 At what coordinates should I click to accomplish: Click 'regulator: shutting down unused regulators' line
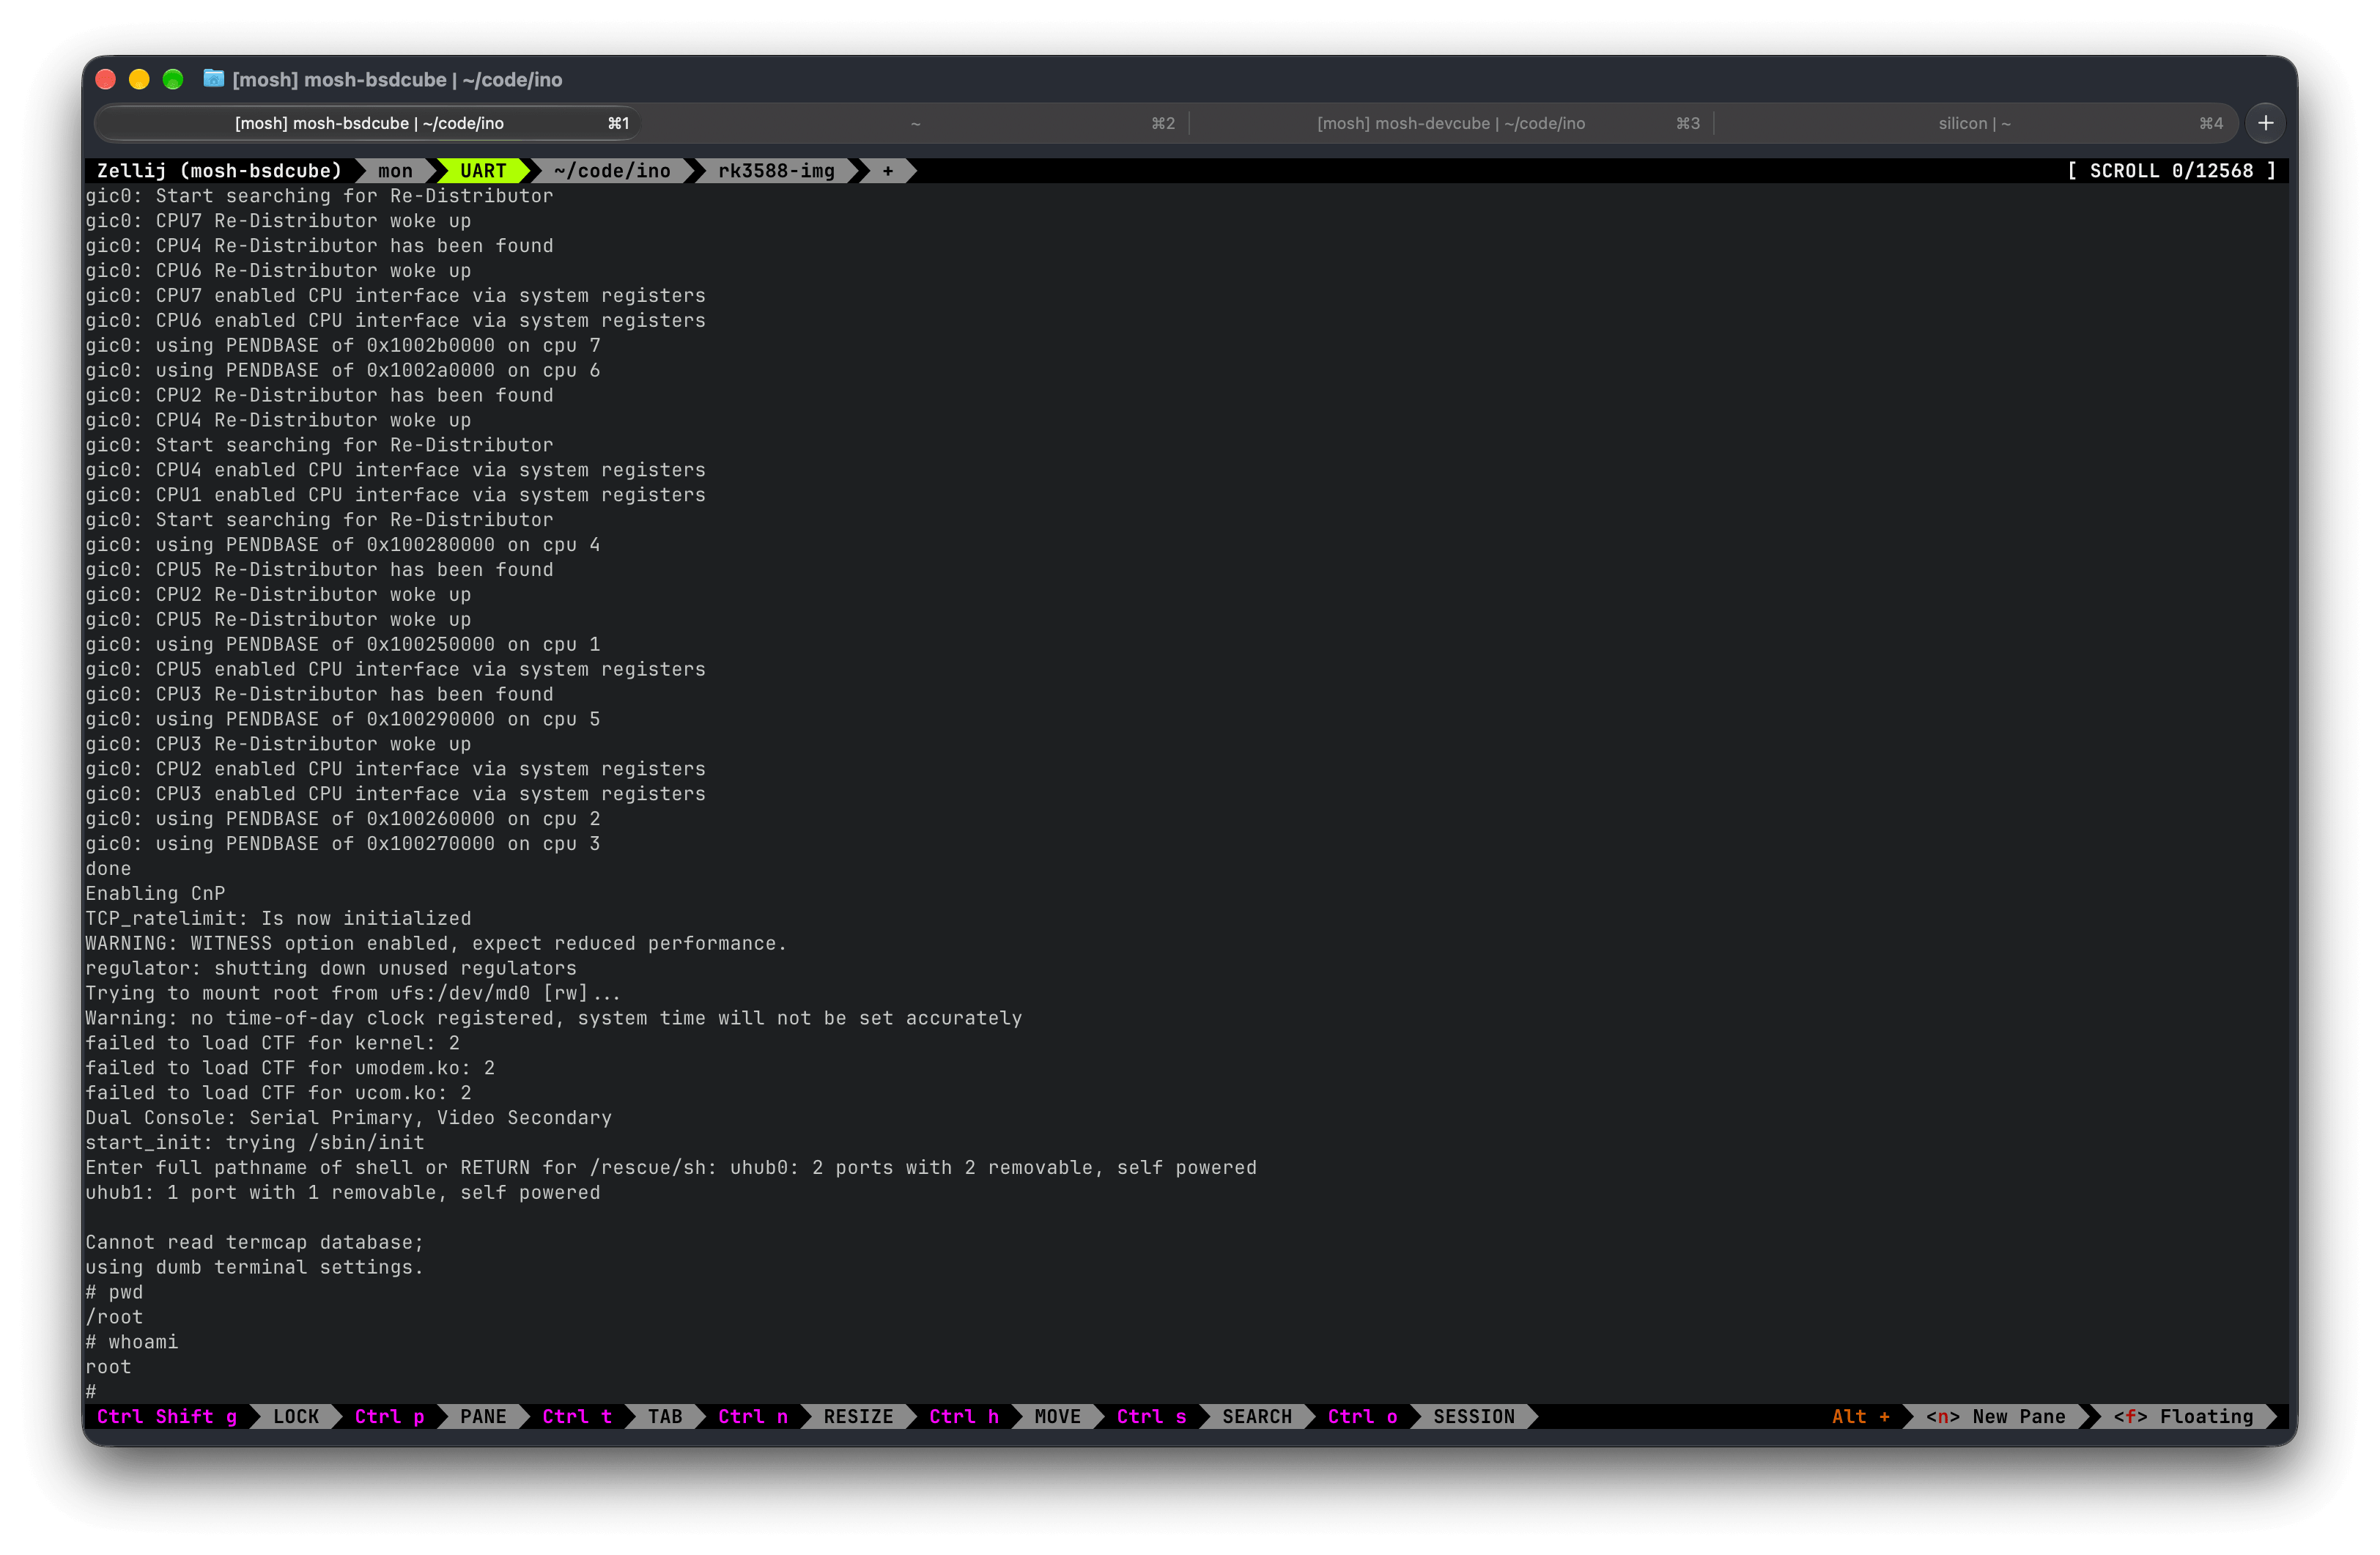tap(331, 968)
